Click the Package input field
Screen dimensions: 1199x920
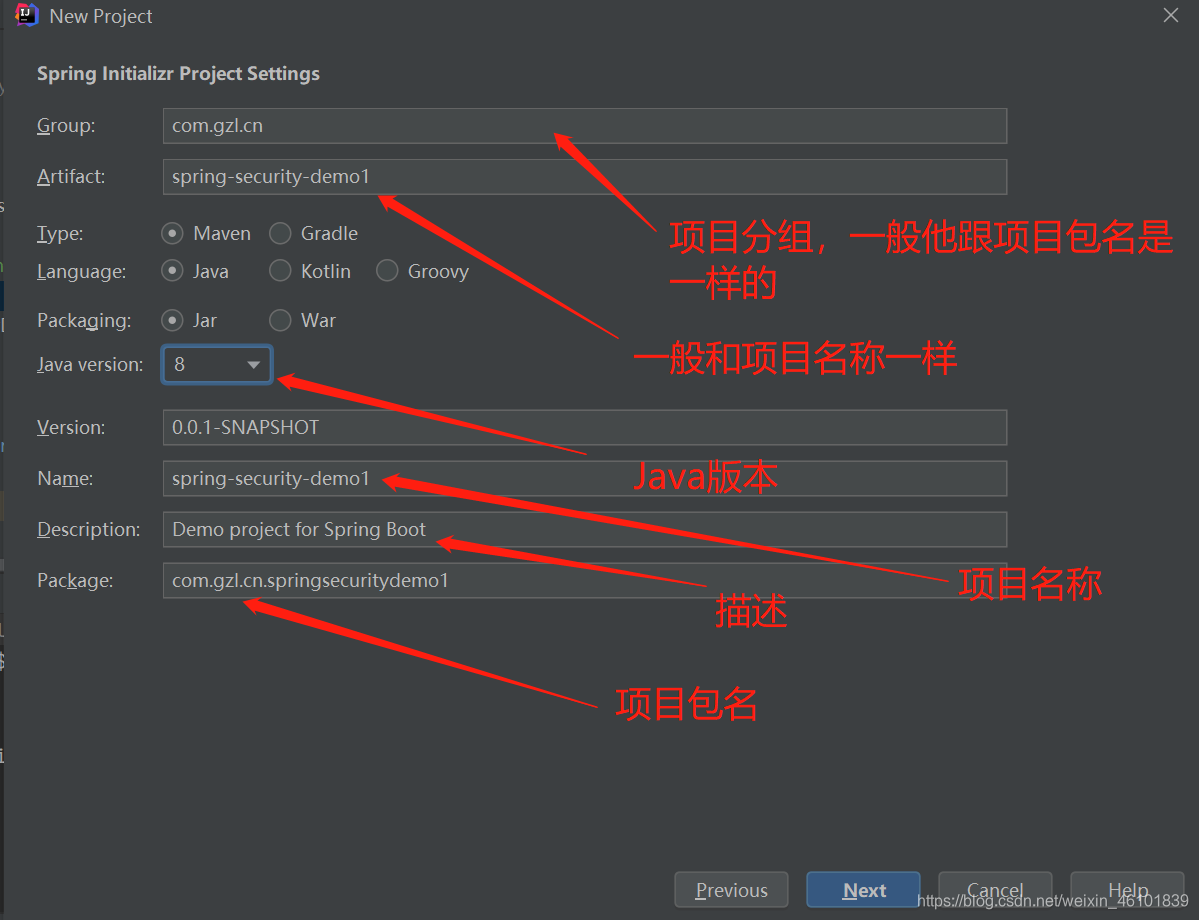click(584, 580)
